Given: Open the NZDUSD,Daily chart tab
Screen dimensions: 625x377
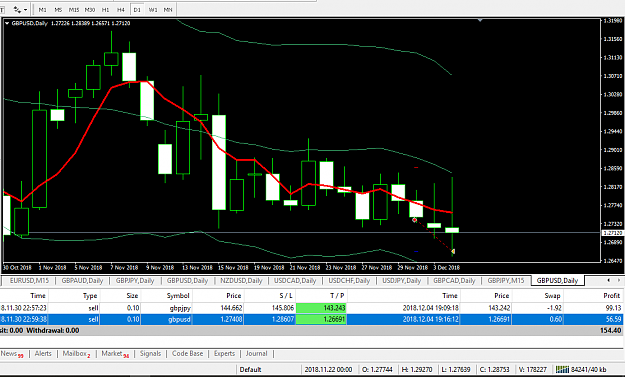Looking at the screenshot, I should click(241, 281).
